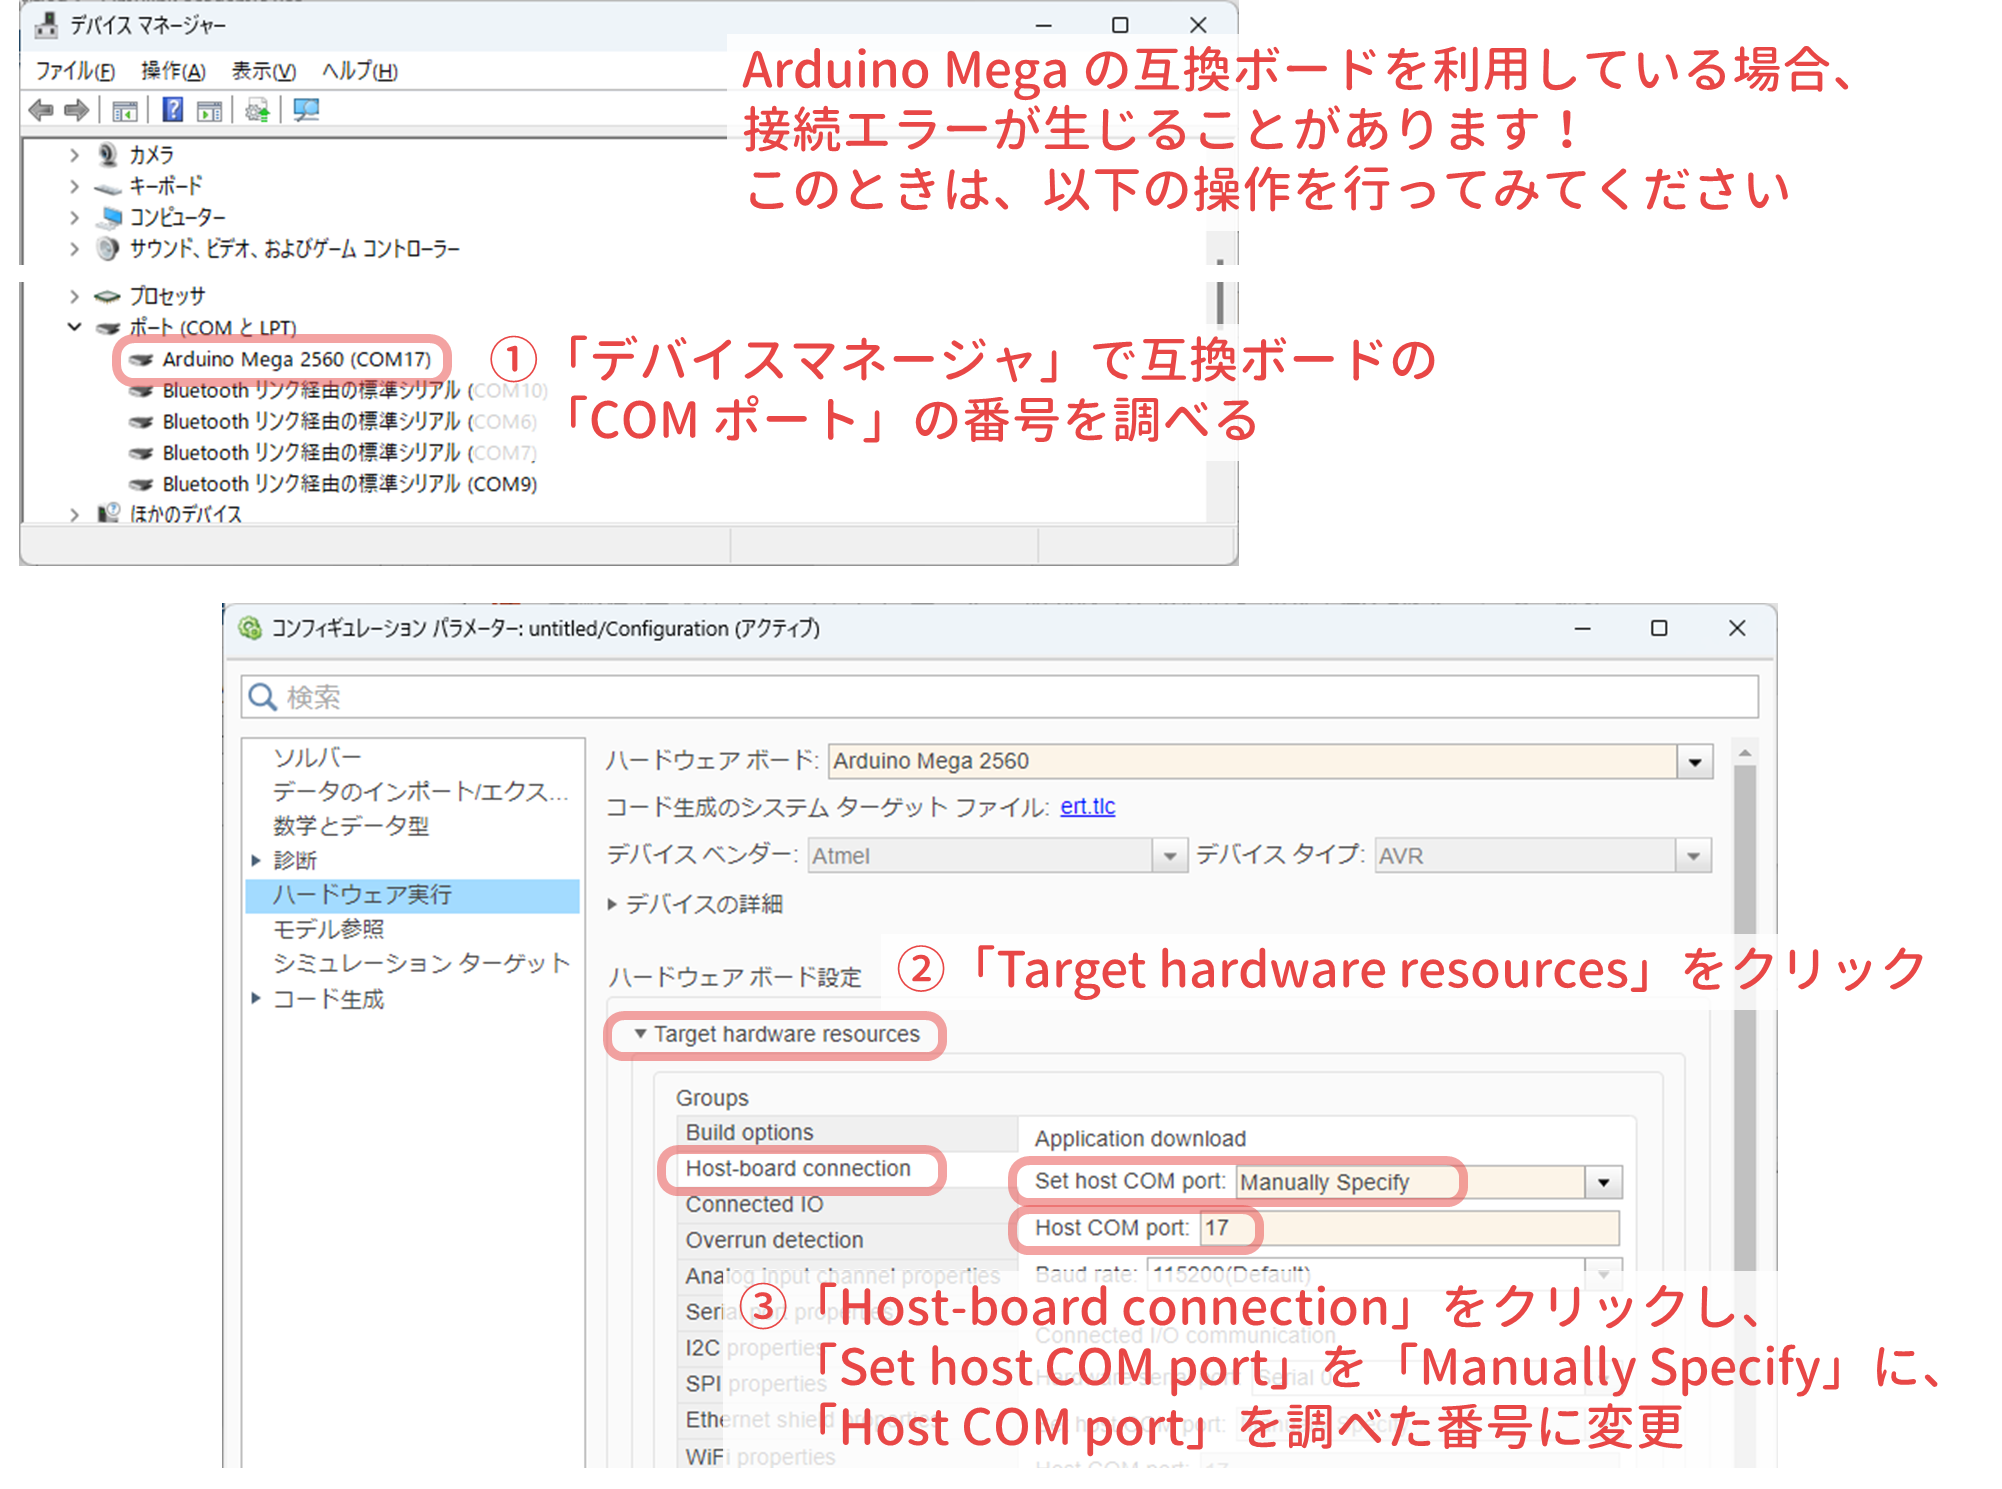Select ハードウェア実行 in the left pane
Image resolution: width=2002 pixels, height=1489 pixels.
click(363, 895)
